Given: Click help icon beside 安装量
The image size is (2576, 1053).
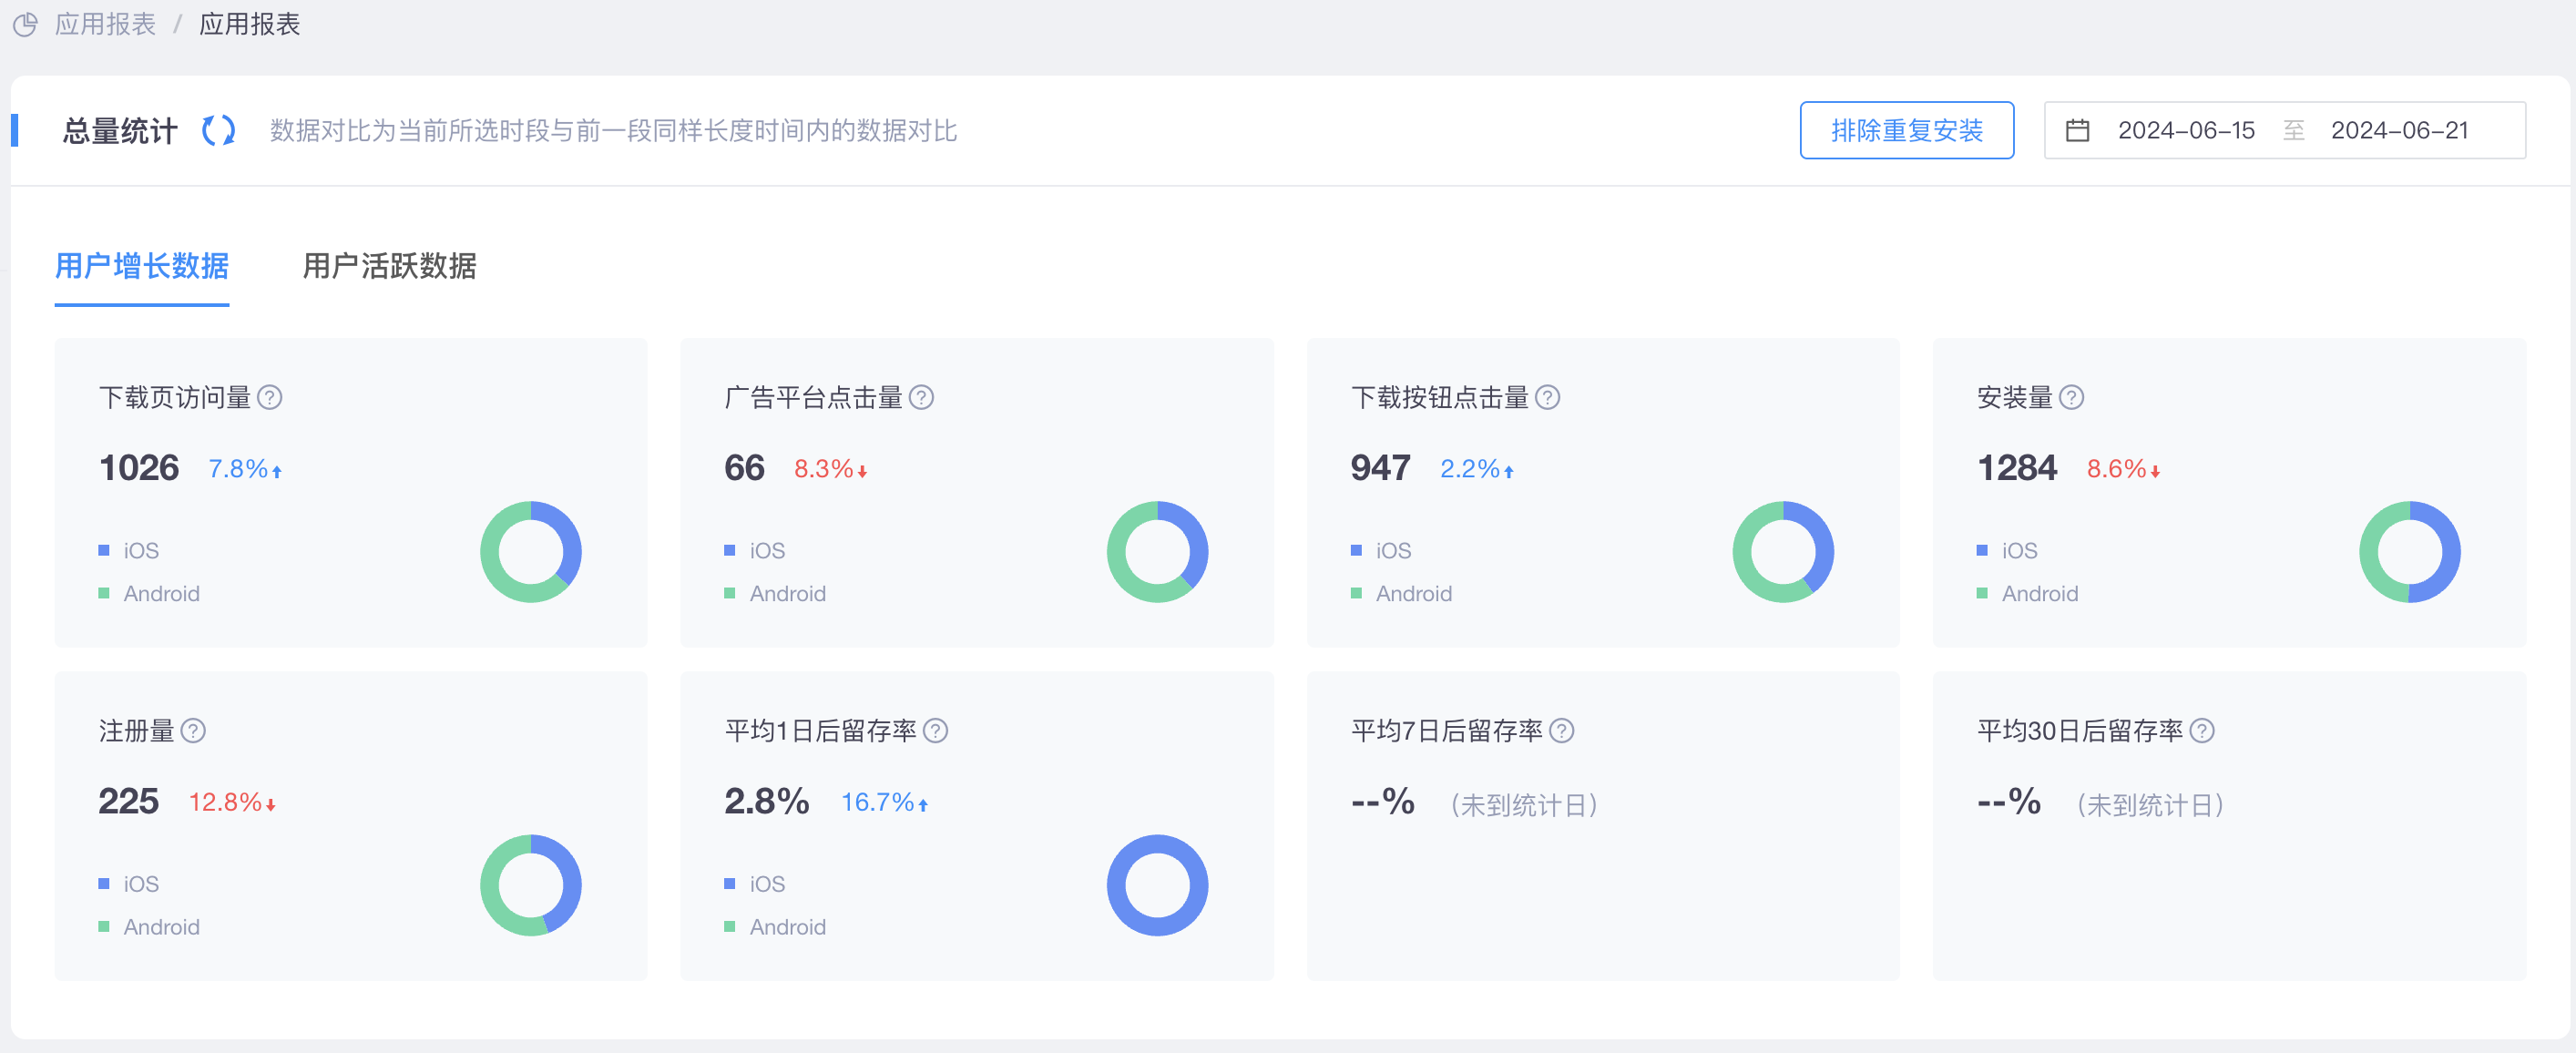Looking at the screenshot, I should [x=2071, y=397].
